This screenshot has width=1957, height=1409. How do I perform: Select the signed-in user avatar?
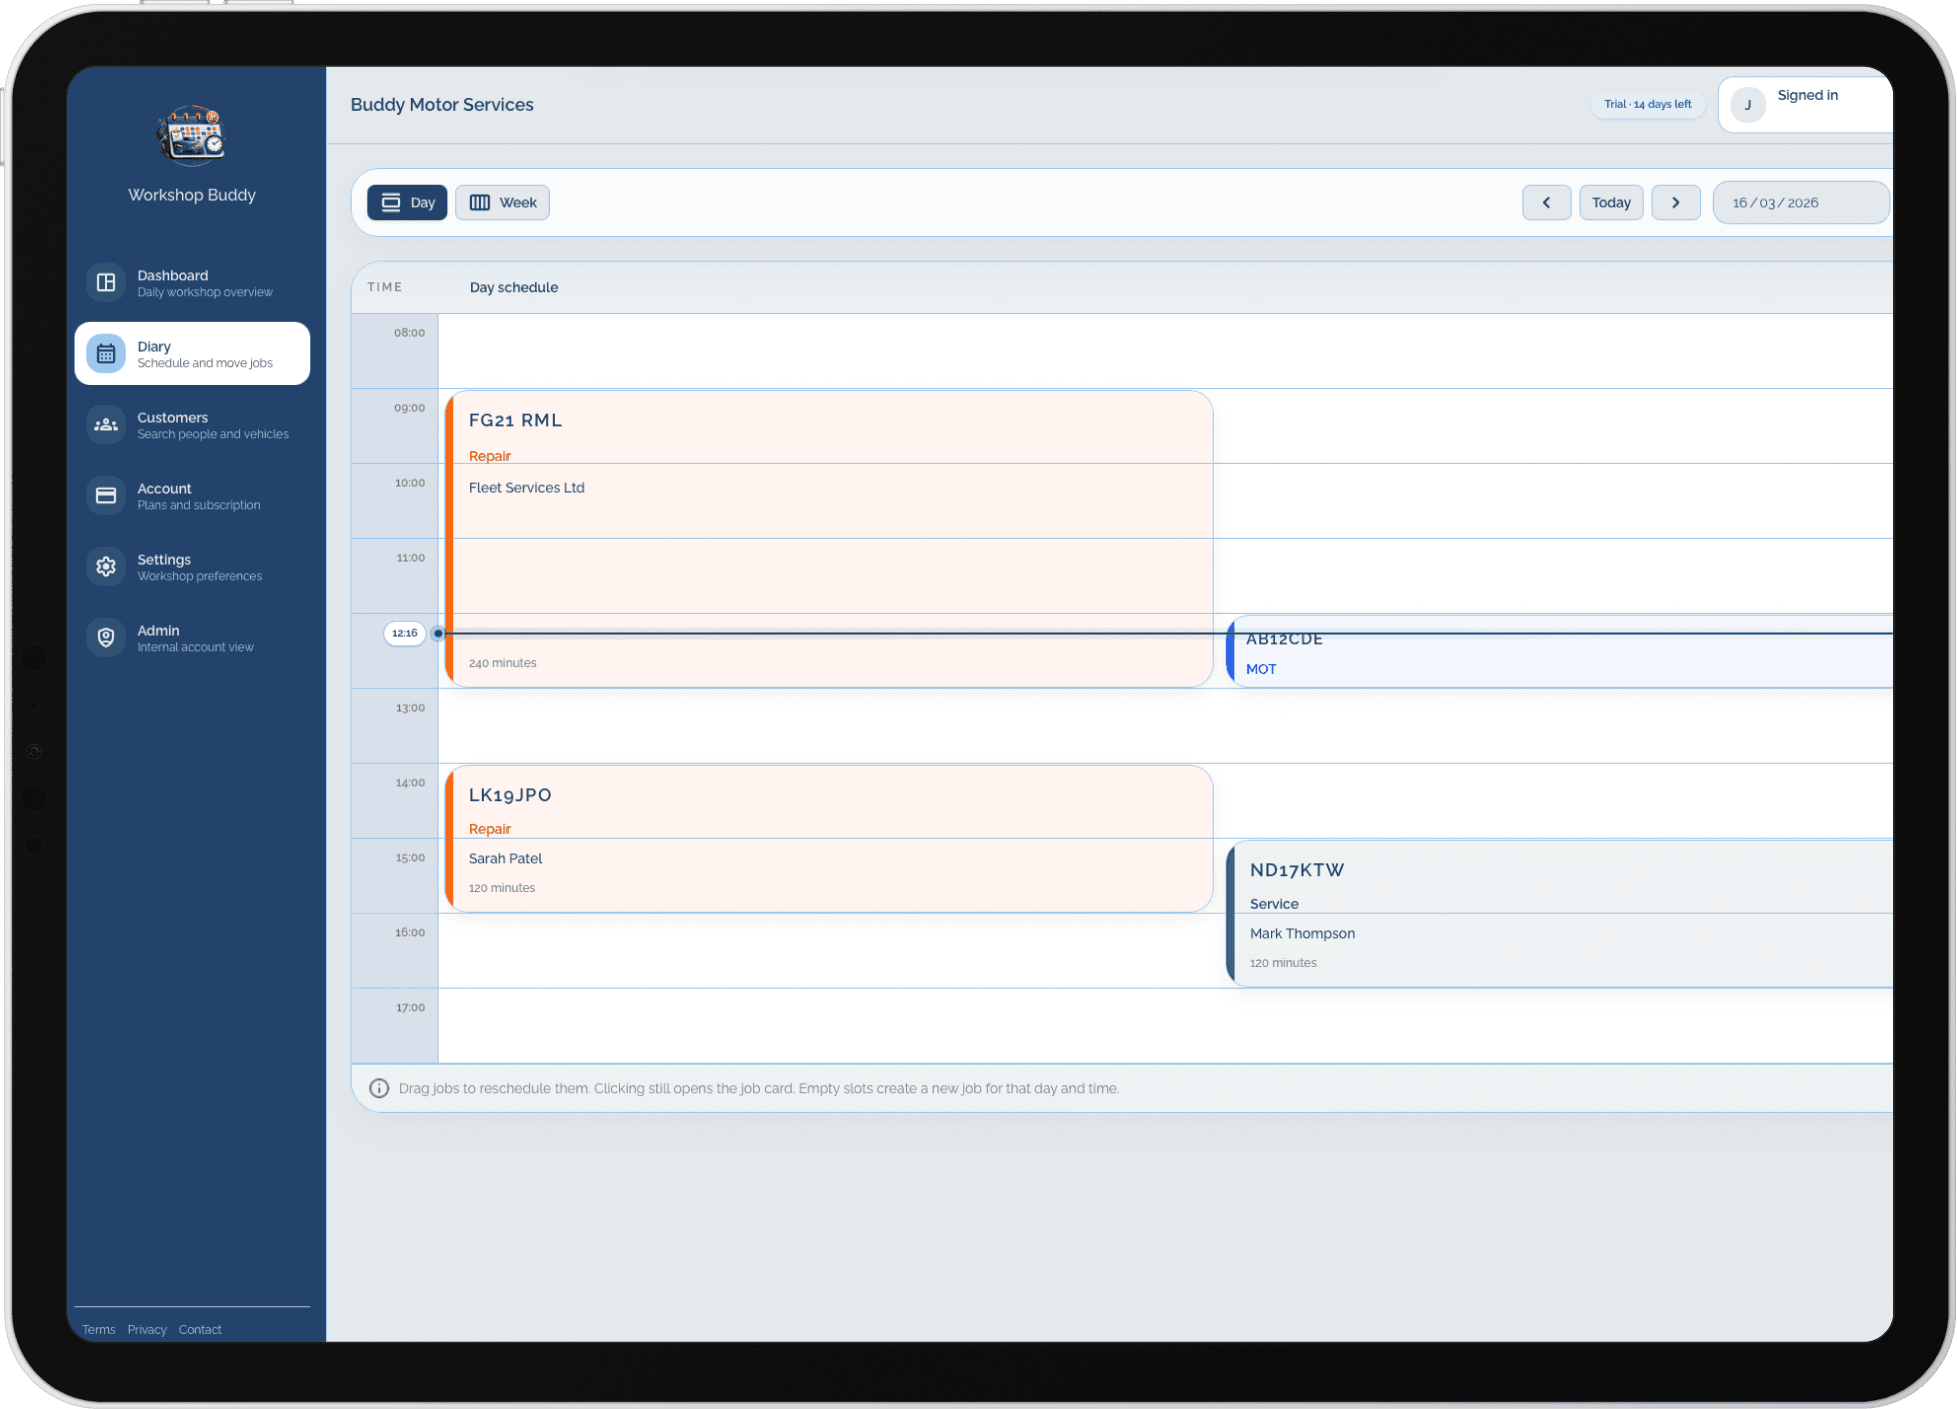1747,104
